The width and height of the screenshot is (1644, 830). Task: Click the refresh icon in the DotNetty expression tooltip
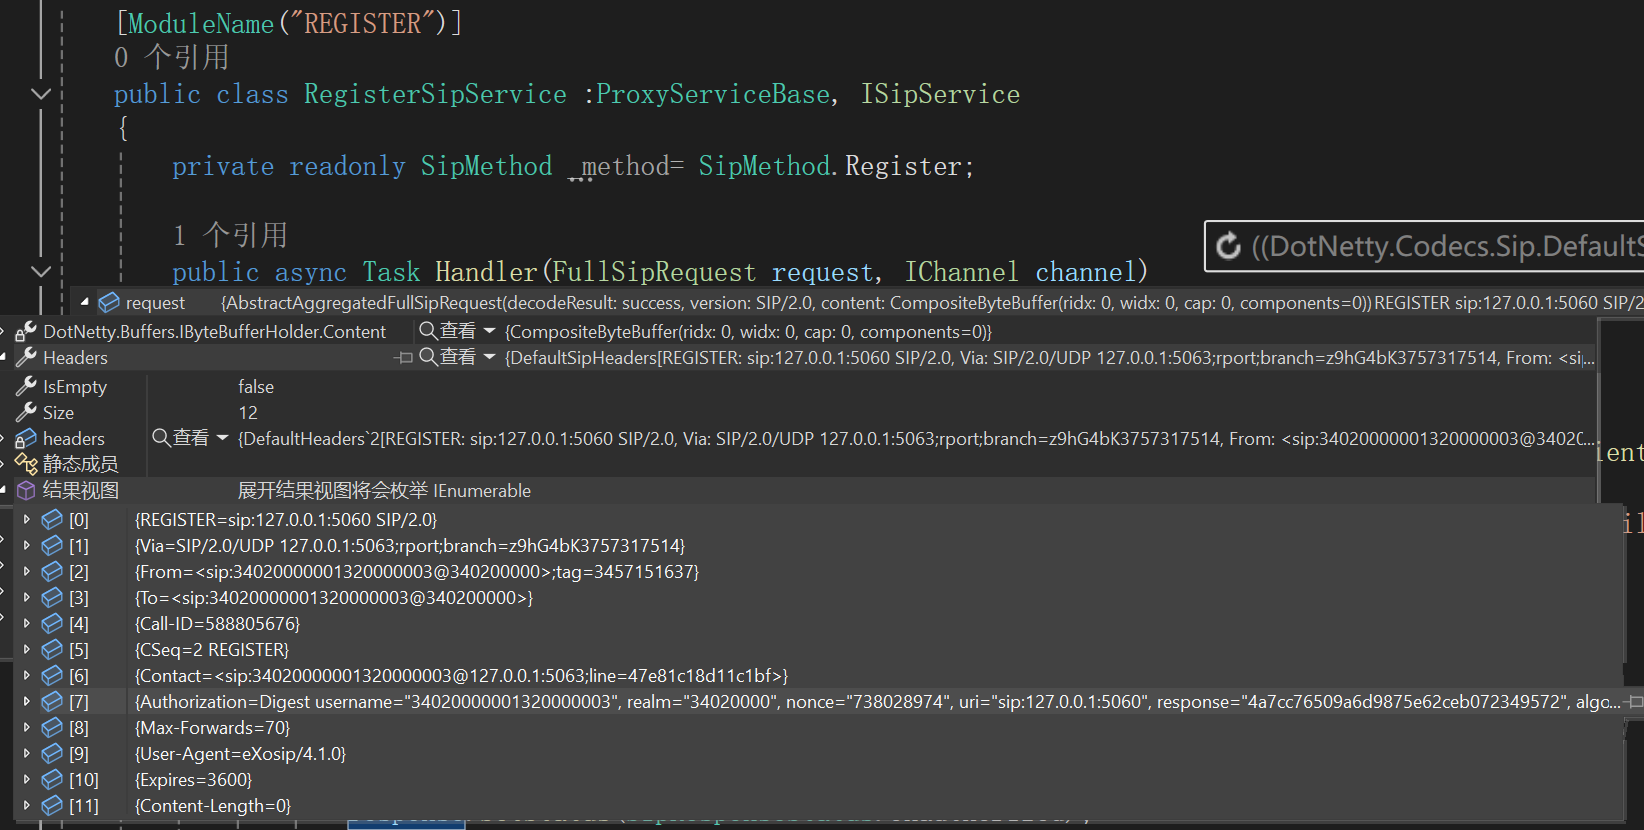1228,246
